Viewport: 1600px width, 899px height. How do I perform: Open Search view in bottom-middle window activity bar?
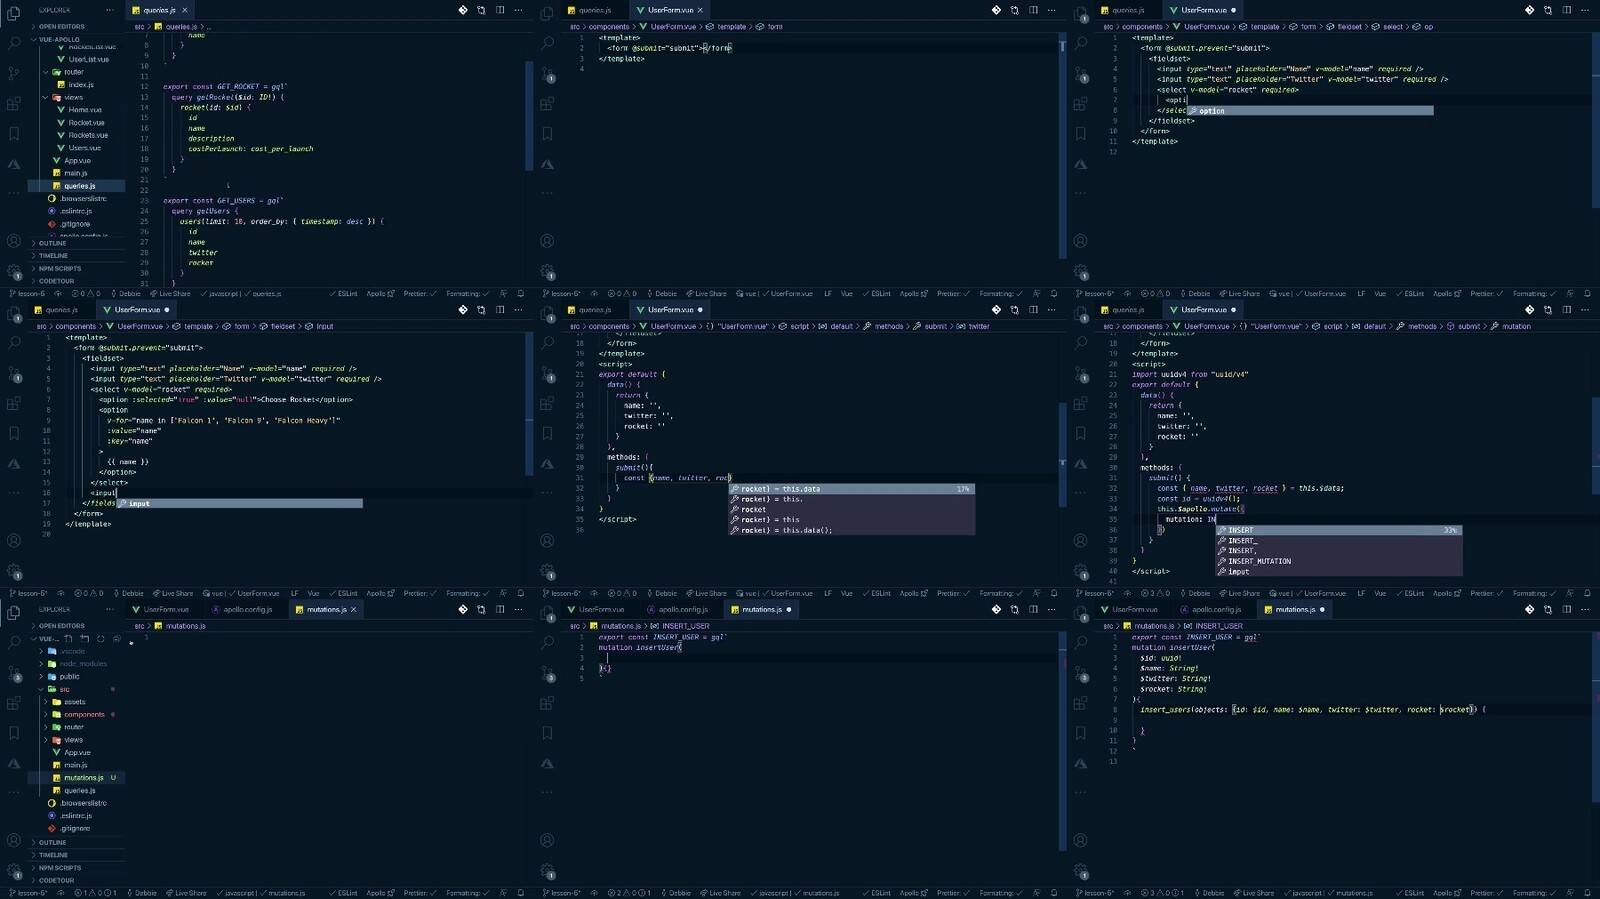547,642
